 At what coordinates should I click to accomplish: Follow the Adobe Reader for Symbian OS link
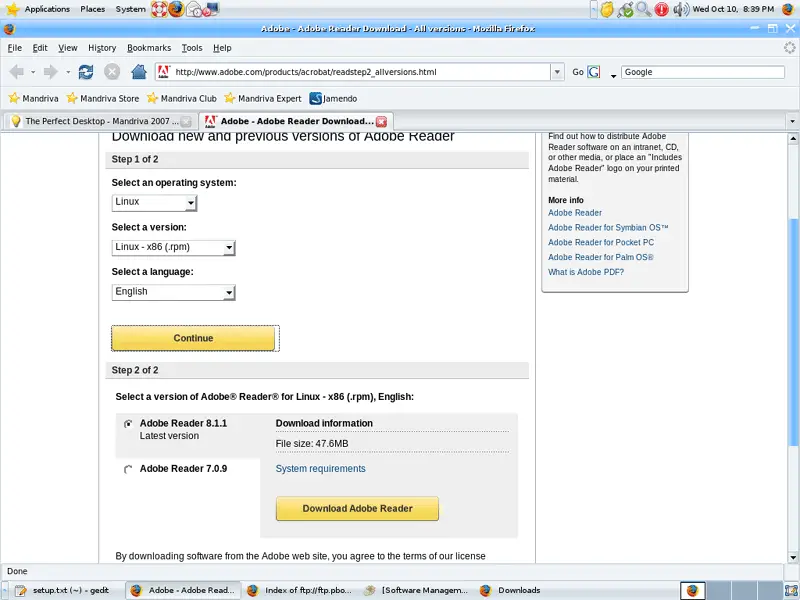[608, 228]
